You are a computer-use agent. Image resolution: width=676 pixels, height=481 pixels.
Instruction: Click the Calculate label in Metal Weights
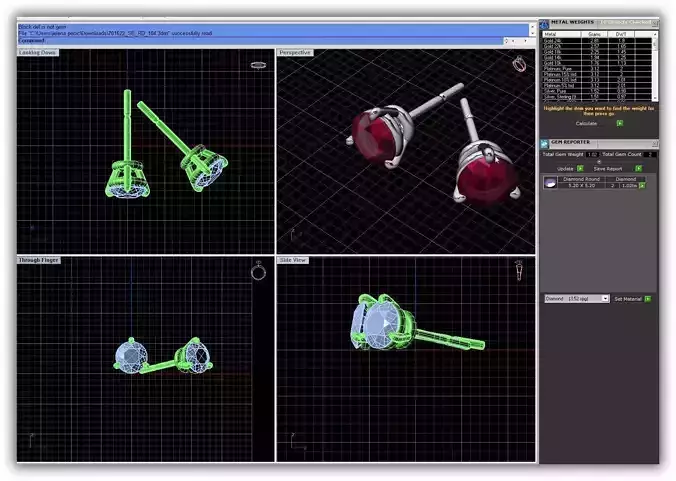point(586,124)
